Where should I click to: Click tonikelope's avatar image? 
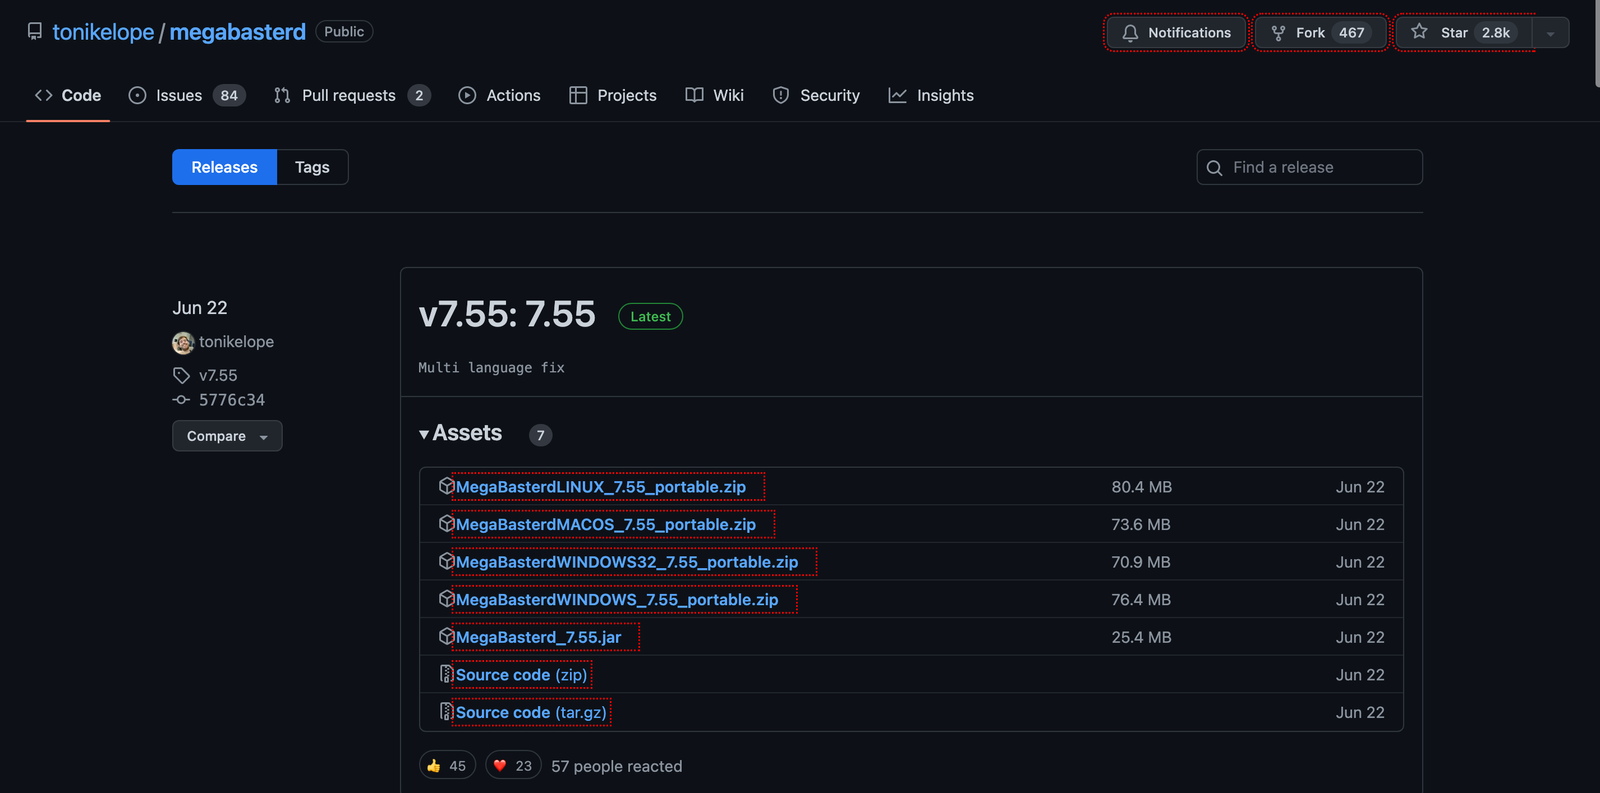(183, 343)
